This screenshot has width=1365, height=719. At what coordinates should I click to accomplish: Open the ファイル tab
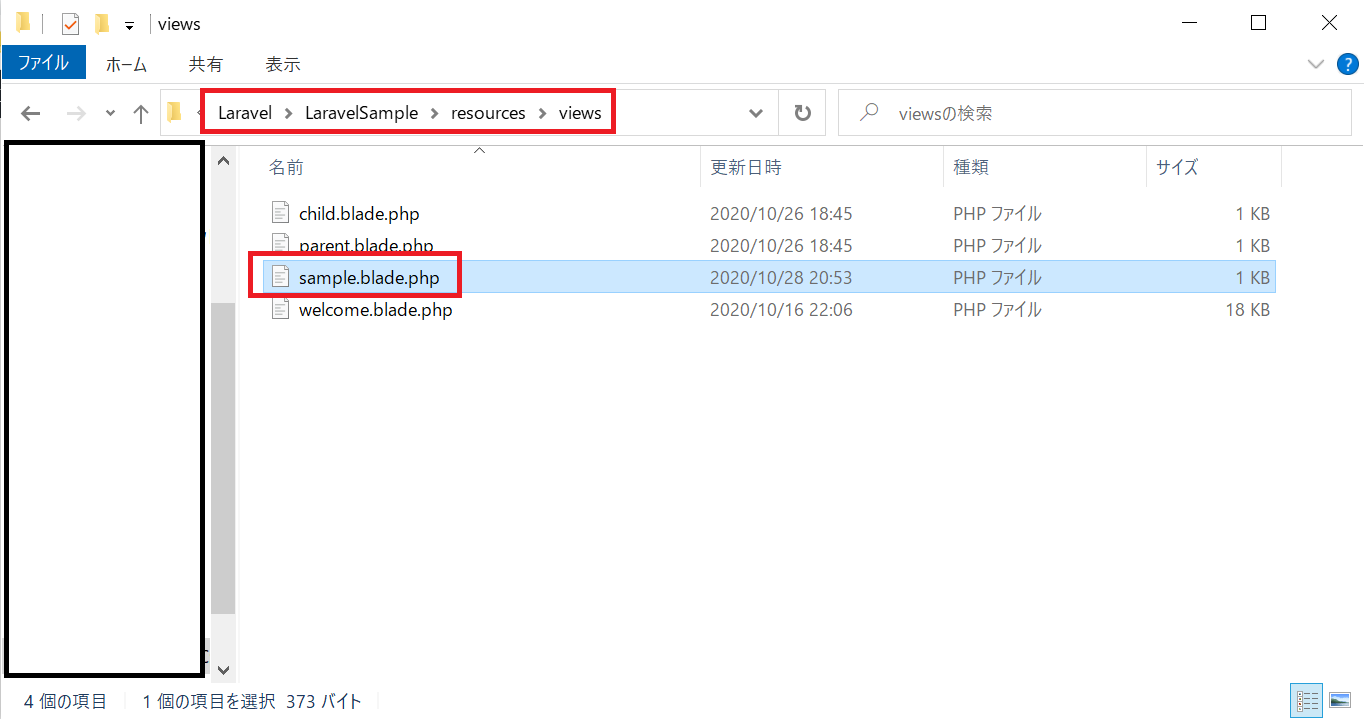tap(43, 63)
